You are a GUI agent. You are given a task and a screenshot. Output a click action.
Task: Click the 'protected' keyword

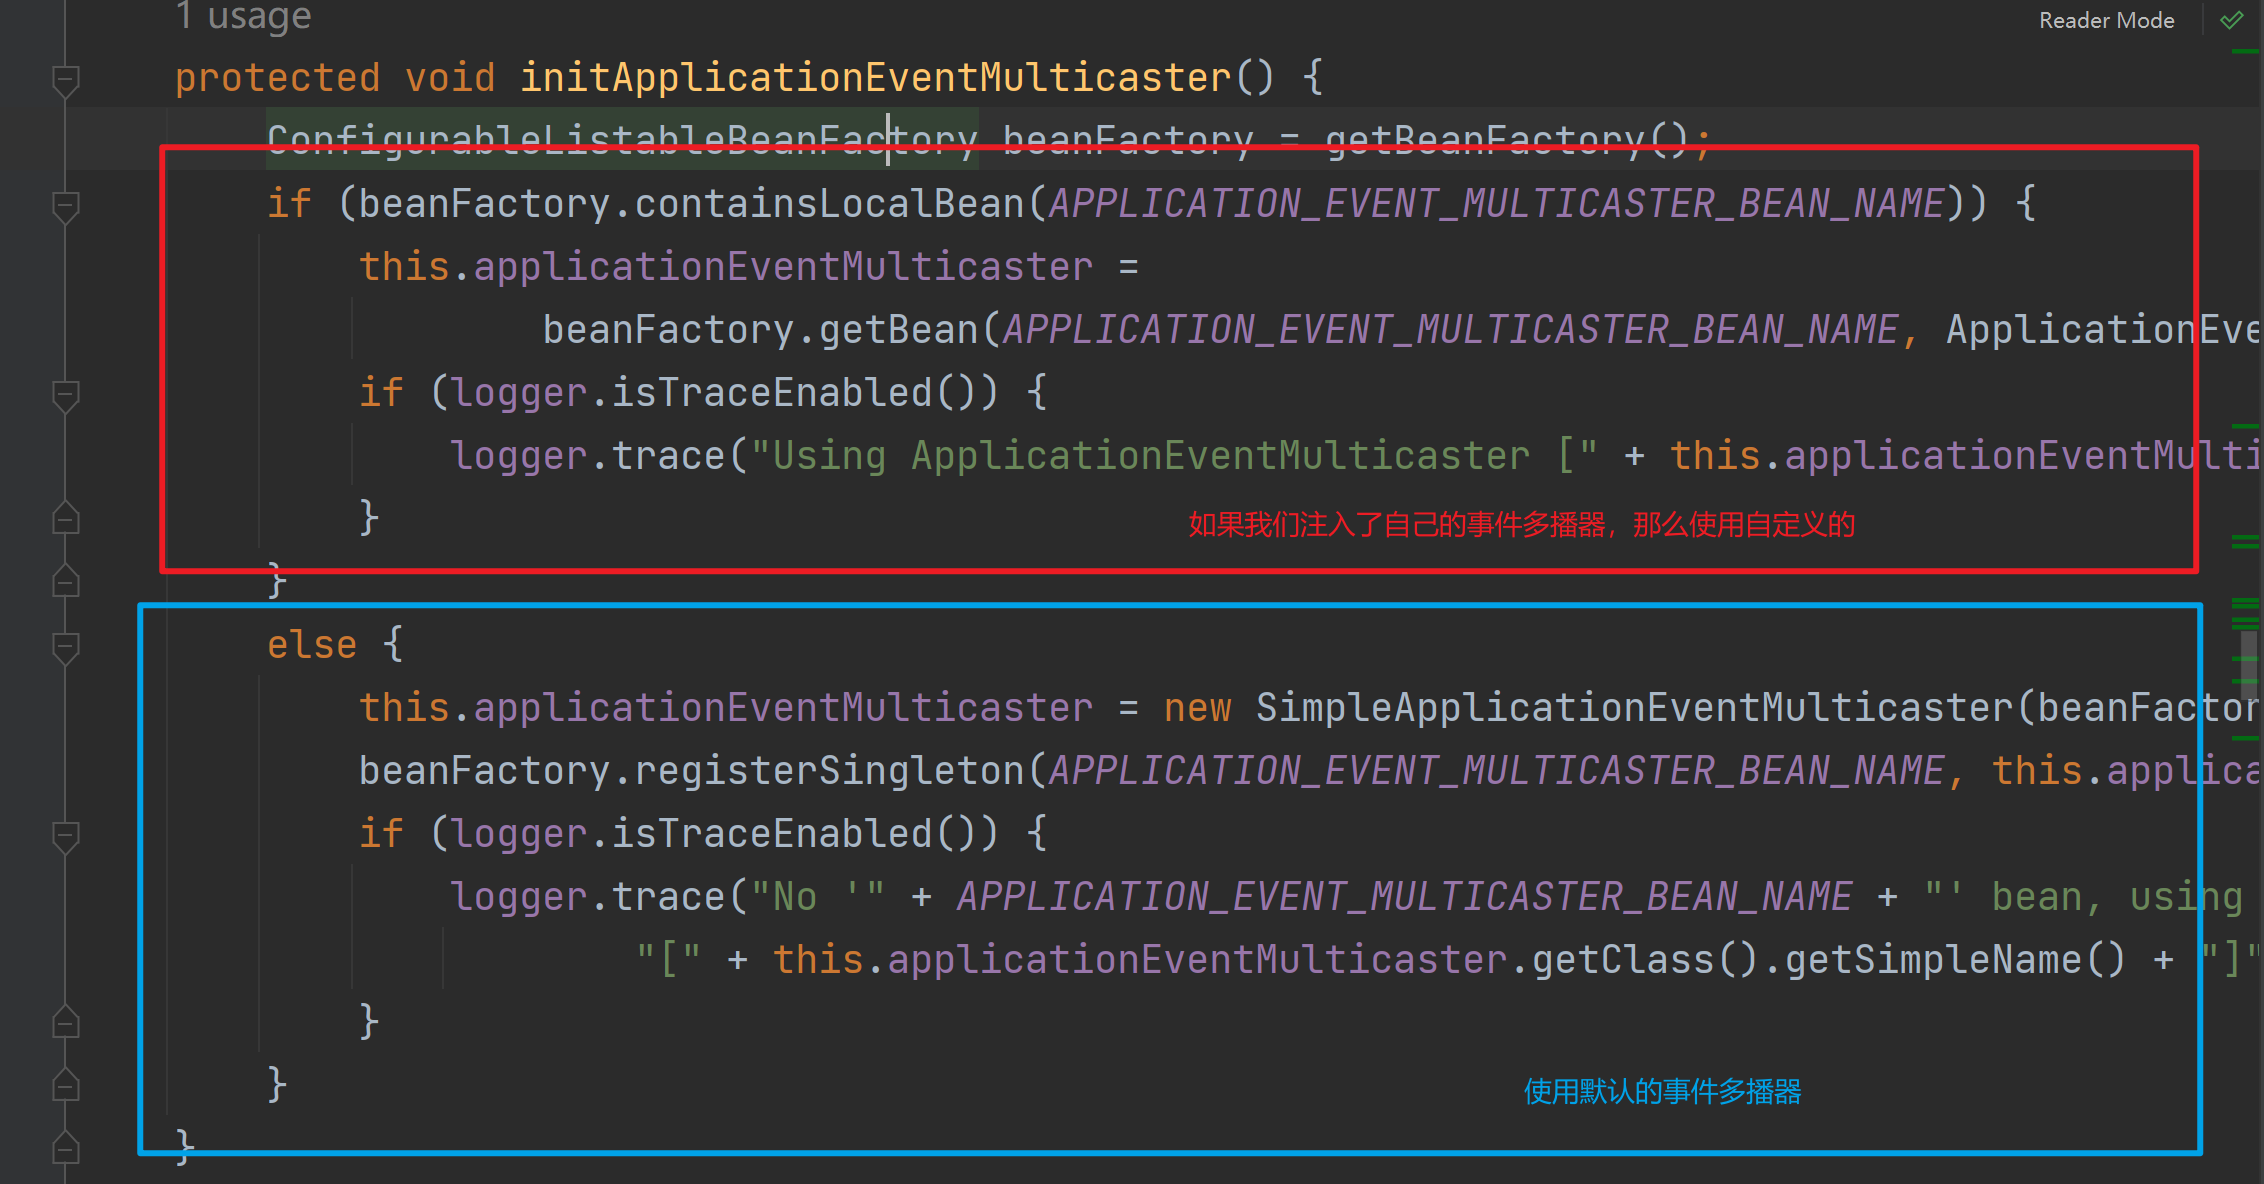pyautogui.click(x=277, y=78)
